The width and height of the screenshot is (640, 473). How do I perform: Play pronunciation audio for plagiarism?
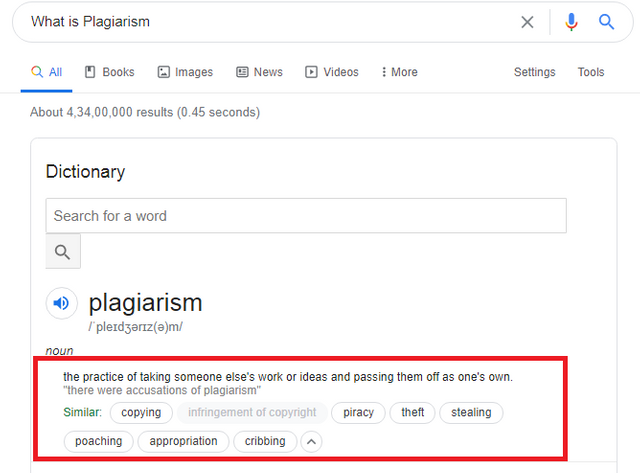point(62,303)
